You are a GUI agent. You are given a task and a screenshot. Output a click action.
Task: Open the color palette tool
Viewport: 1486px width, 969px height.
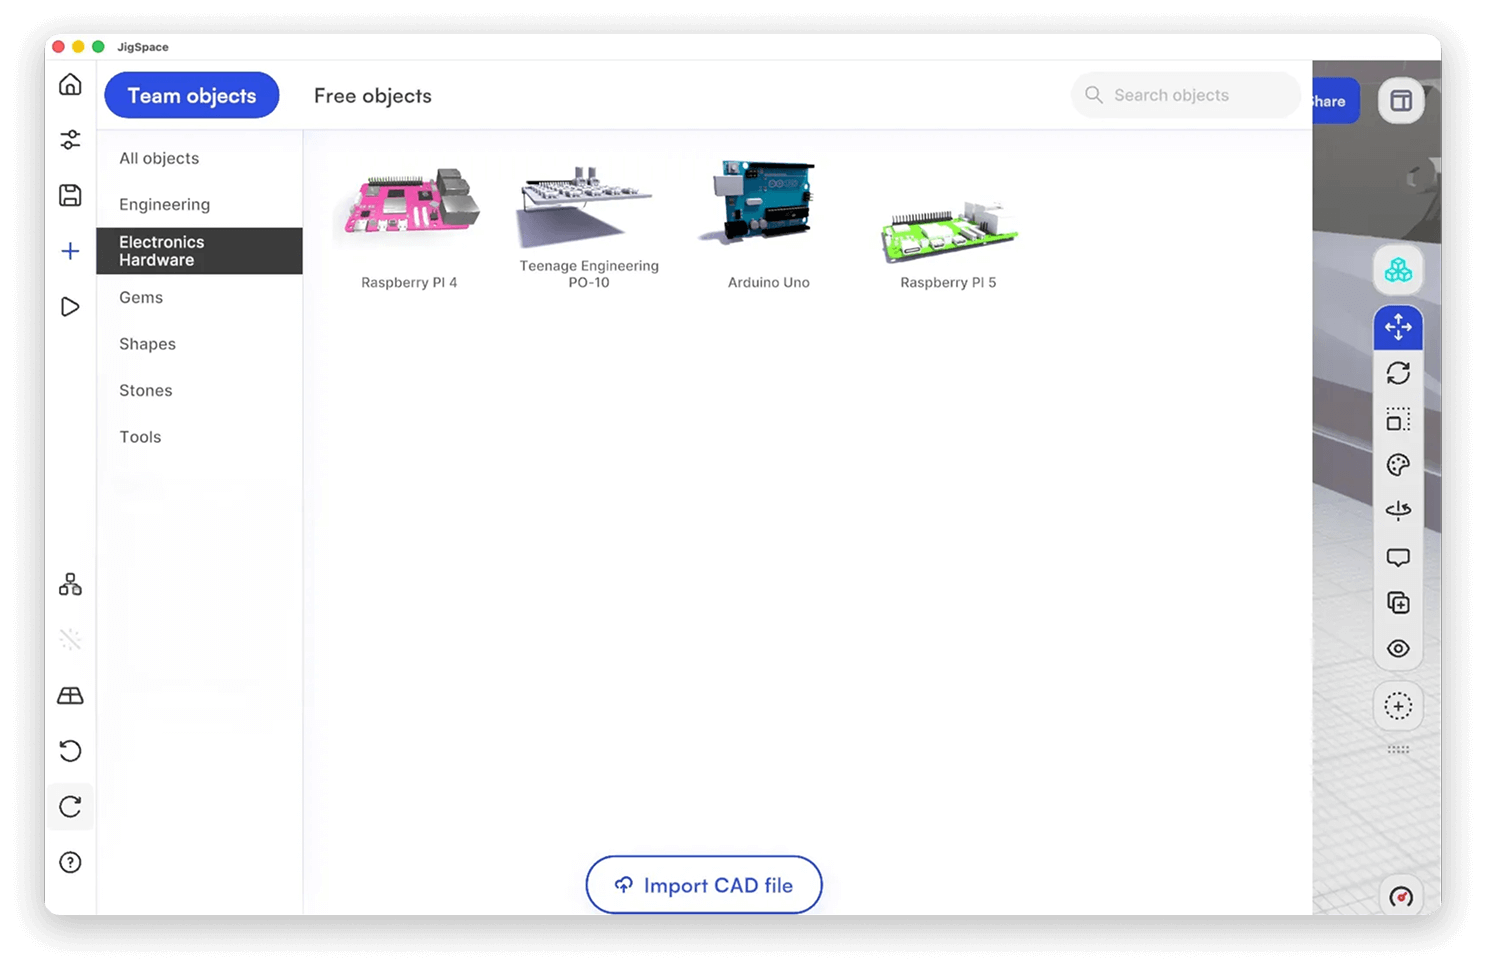point(1398,465)
